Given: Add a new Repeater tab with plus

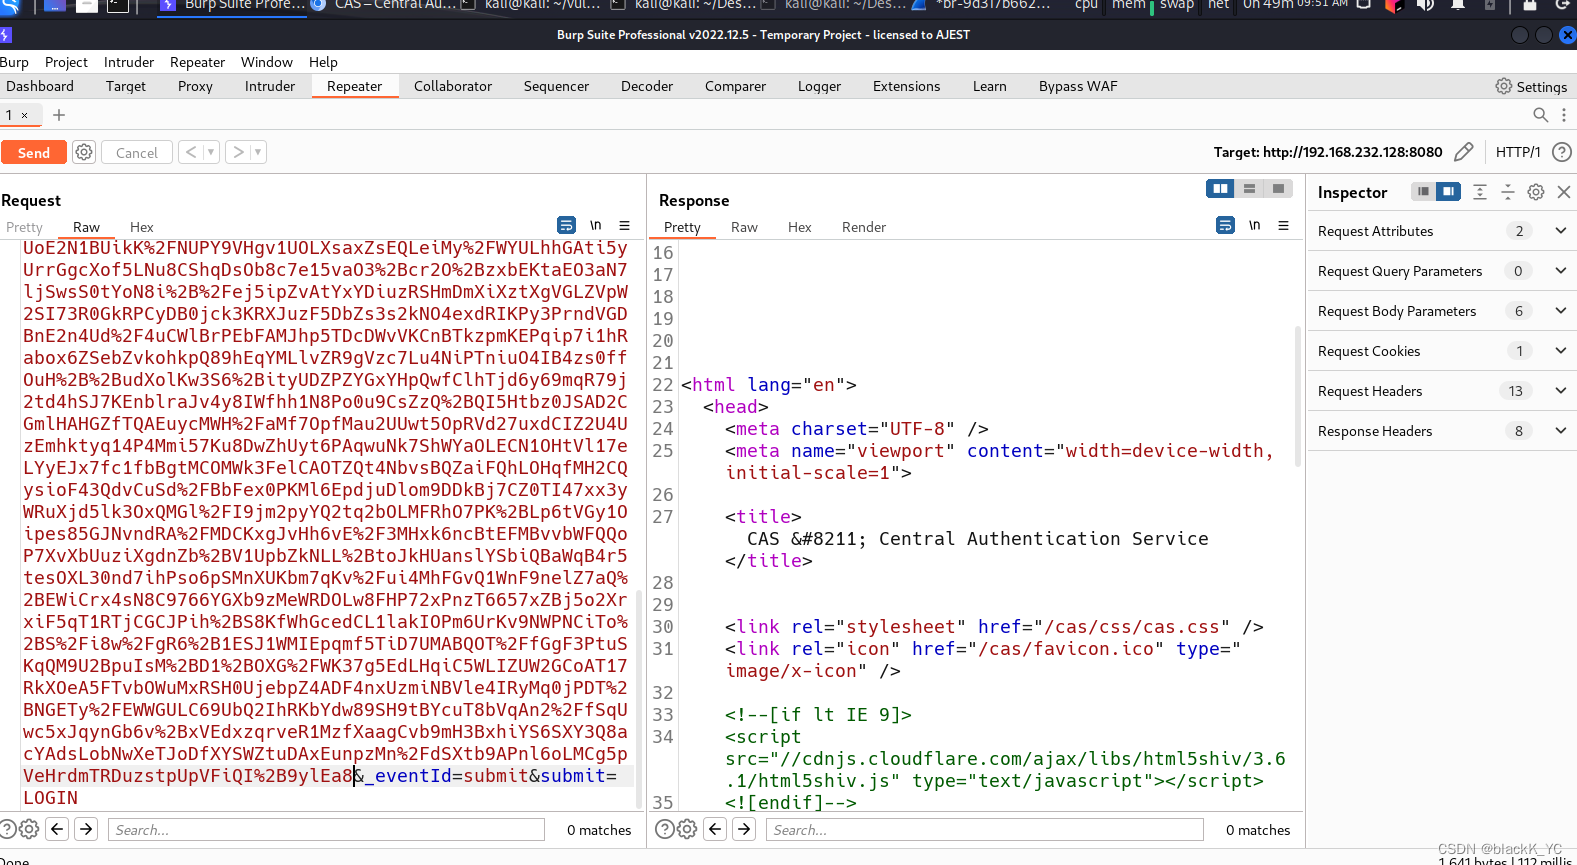Looking at the screenshot, I should (x=59, y=115).
